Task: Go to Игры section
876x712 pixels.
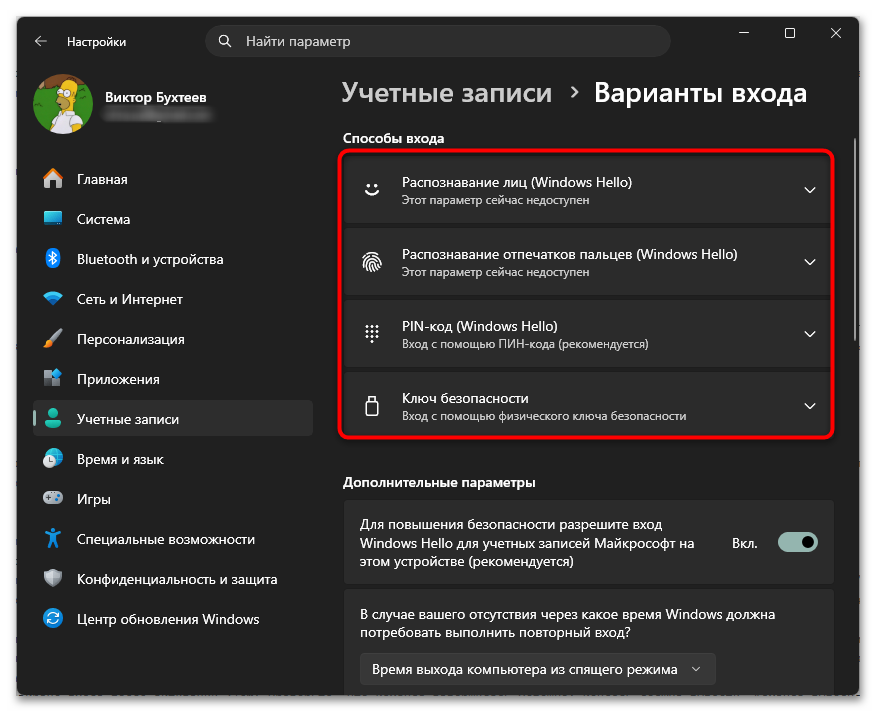Action: pyautogui.click(x=173, y=498)
